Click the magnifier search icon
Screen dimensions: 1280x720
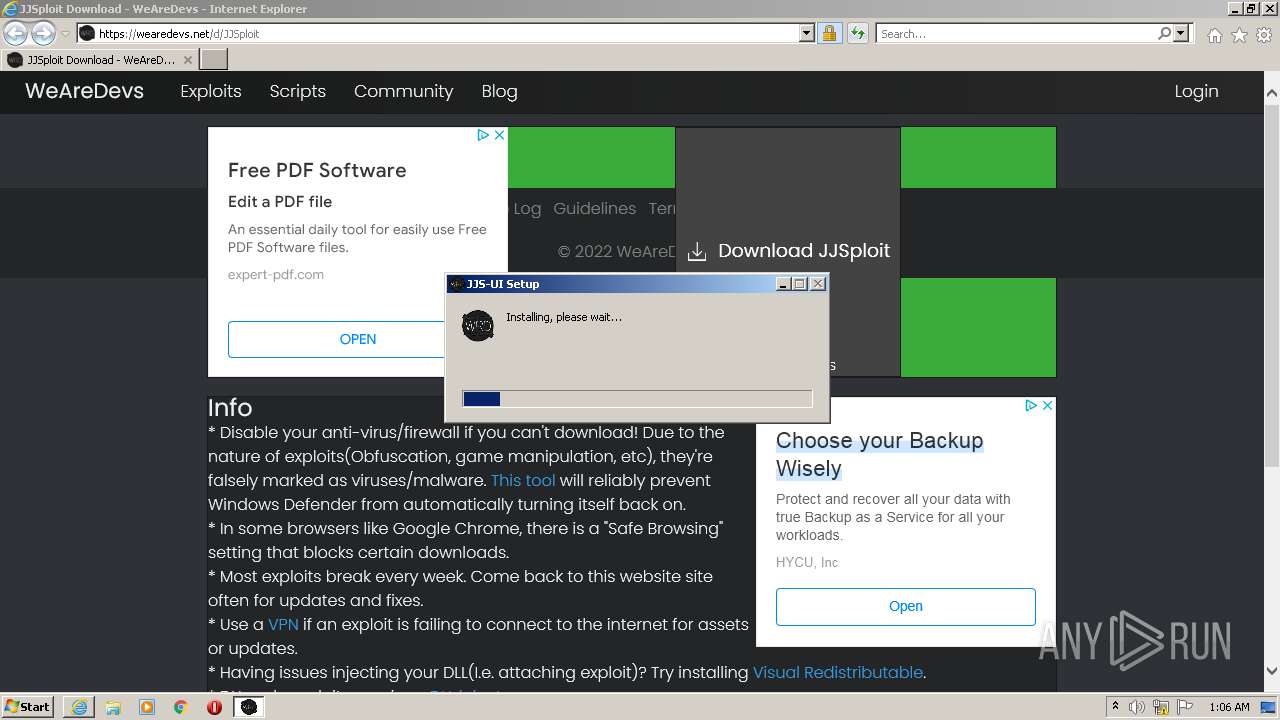point(1164,33)
